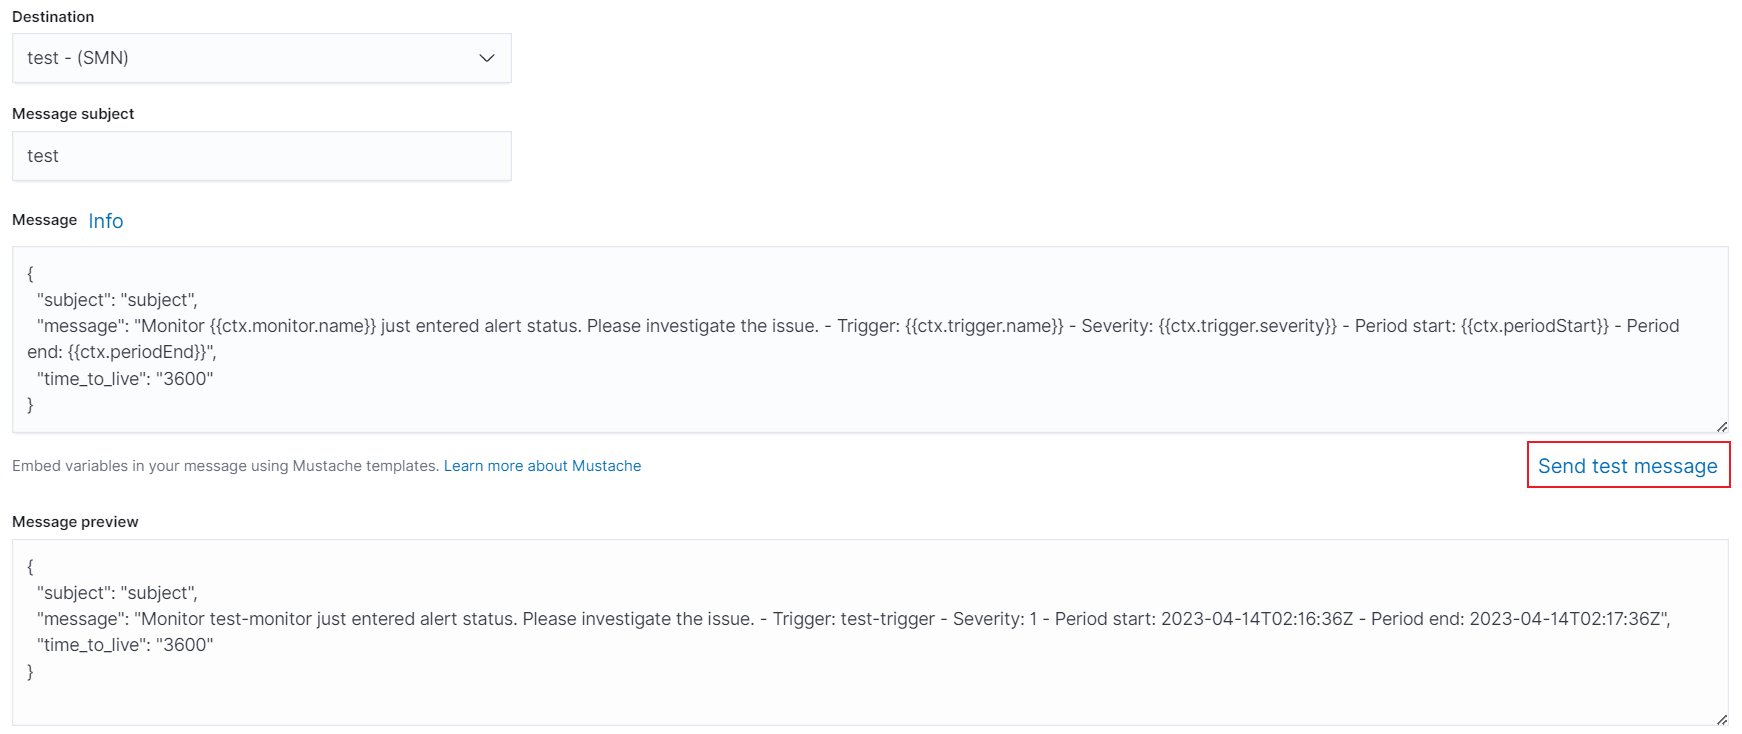This screenshot has width=1742, height=734.
Task: Click the {{ctx.trigger.name}} variable in Message
Action: pyautogui.click(x=984, y=326)
